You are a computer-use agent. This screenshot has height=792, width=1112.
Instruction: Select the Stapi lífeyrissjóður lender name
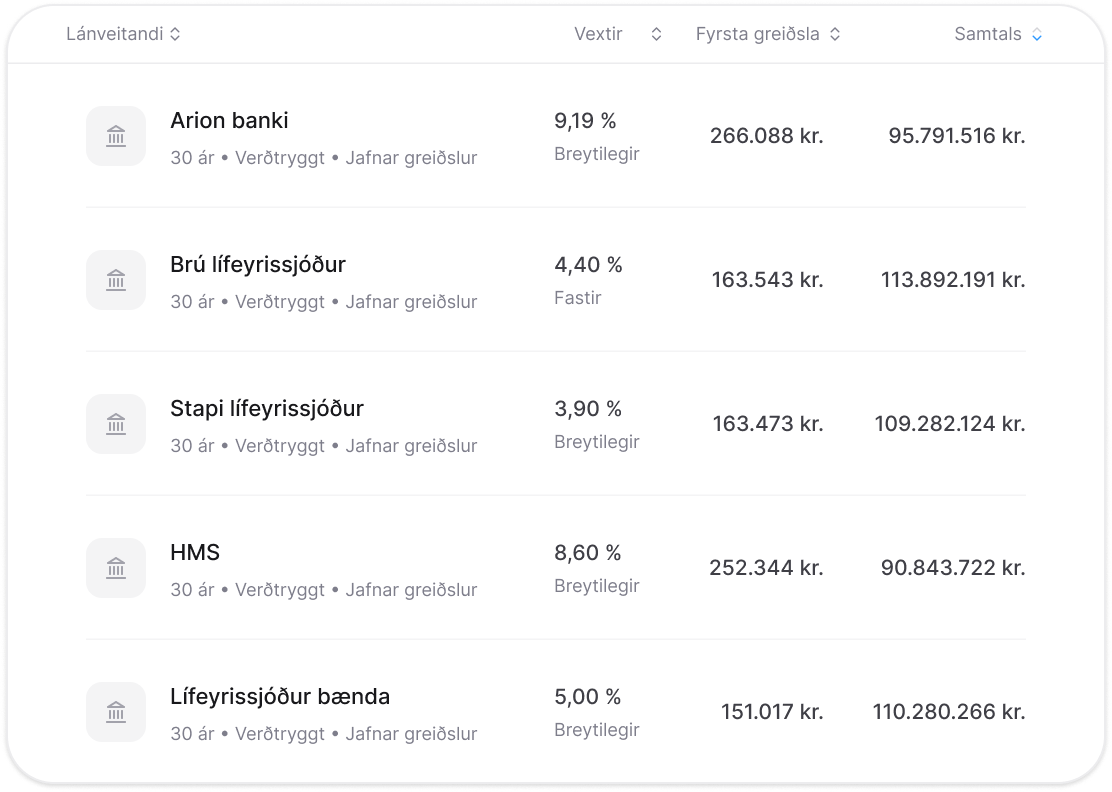(267, 409)
